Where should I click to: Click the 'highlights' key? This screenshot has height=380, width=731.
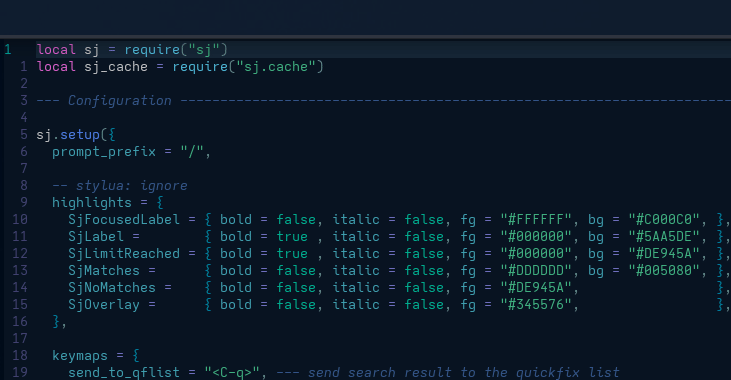(92, 202)
